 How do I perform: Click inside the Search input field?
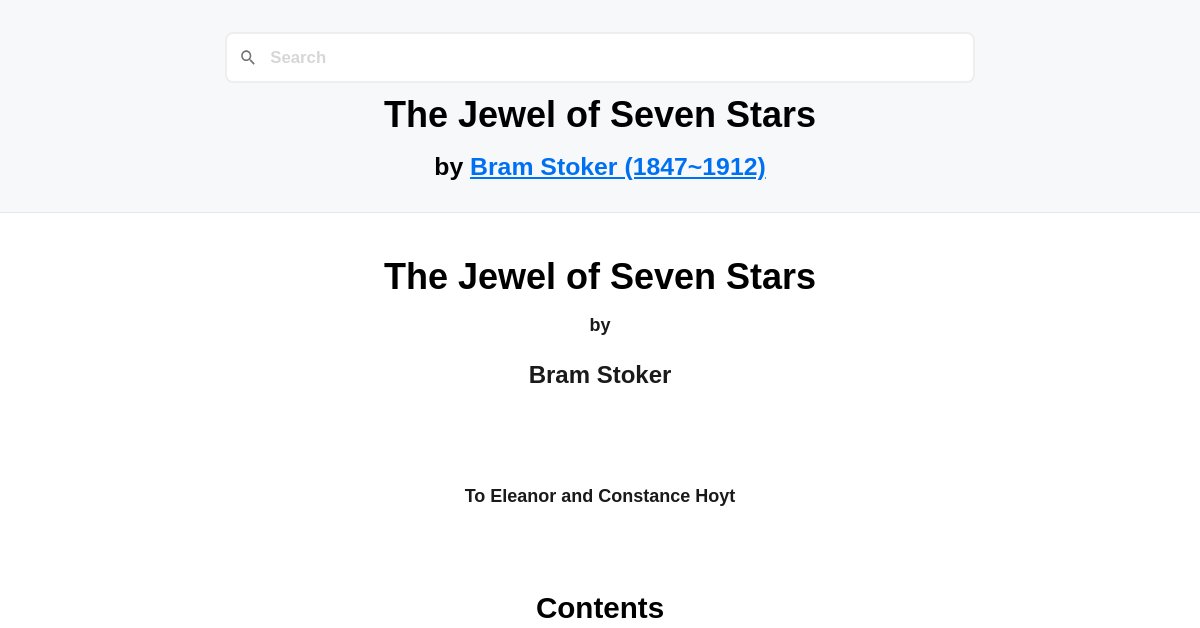[600, 57]
